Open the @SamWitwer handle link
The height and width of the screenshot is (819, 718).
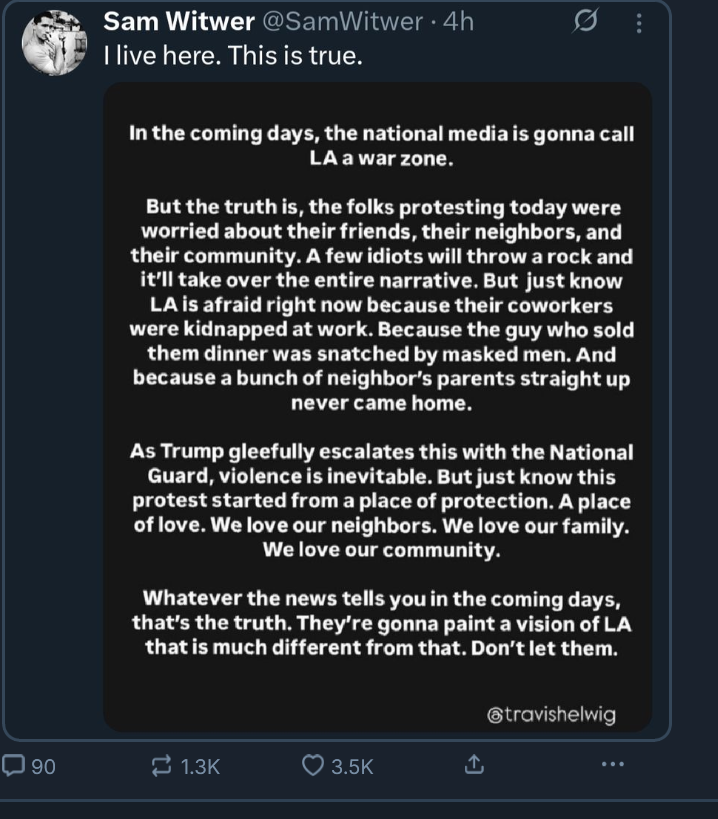(342, 21)
